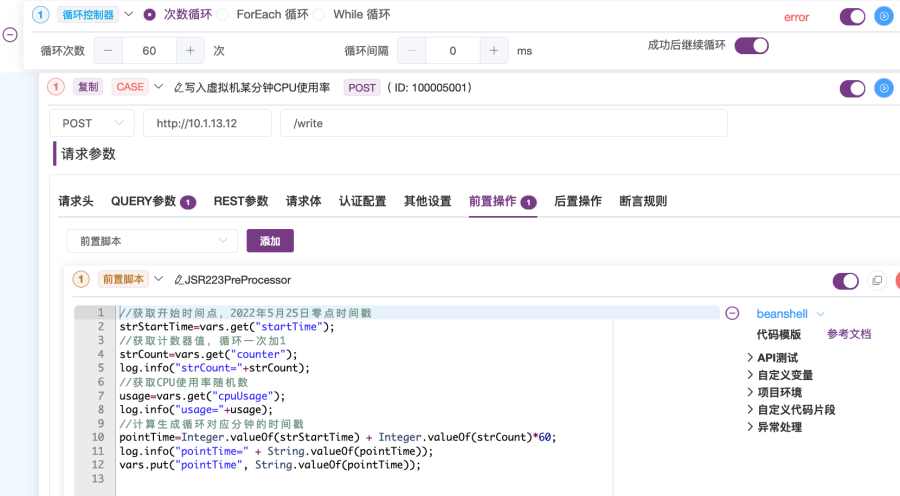Screen dimensions: 900x496
Task: Switch to the 请求体 tab
Action: coord(304,201)
